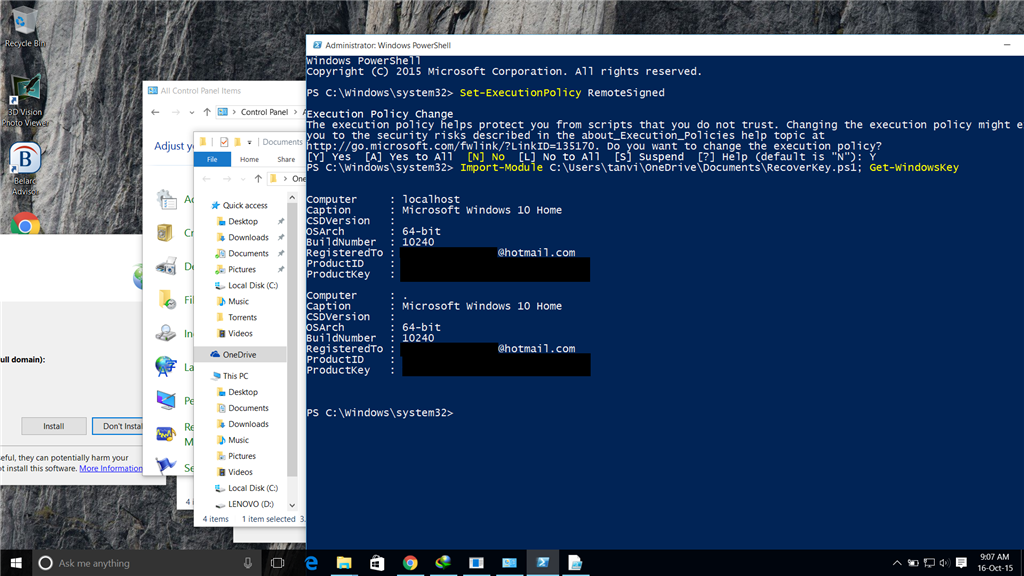1024x576 pixels.
Task: Launch Google Chrome from the desktop
Action: [x=25, y=223]
